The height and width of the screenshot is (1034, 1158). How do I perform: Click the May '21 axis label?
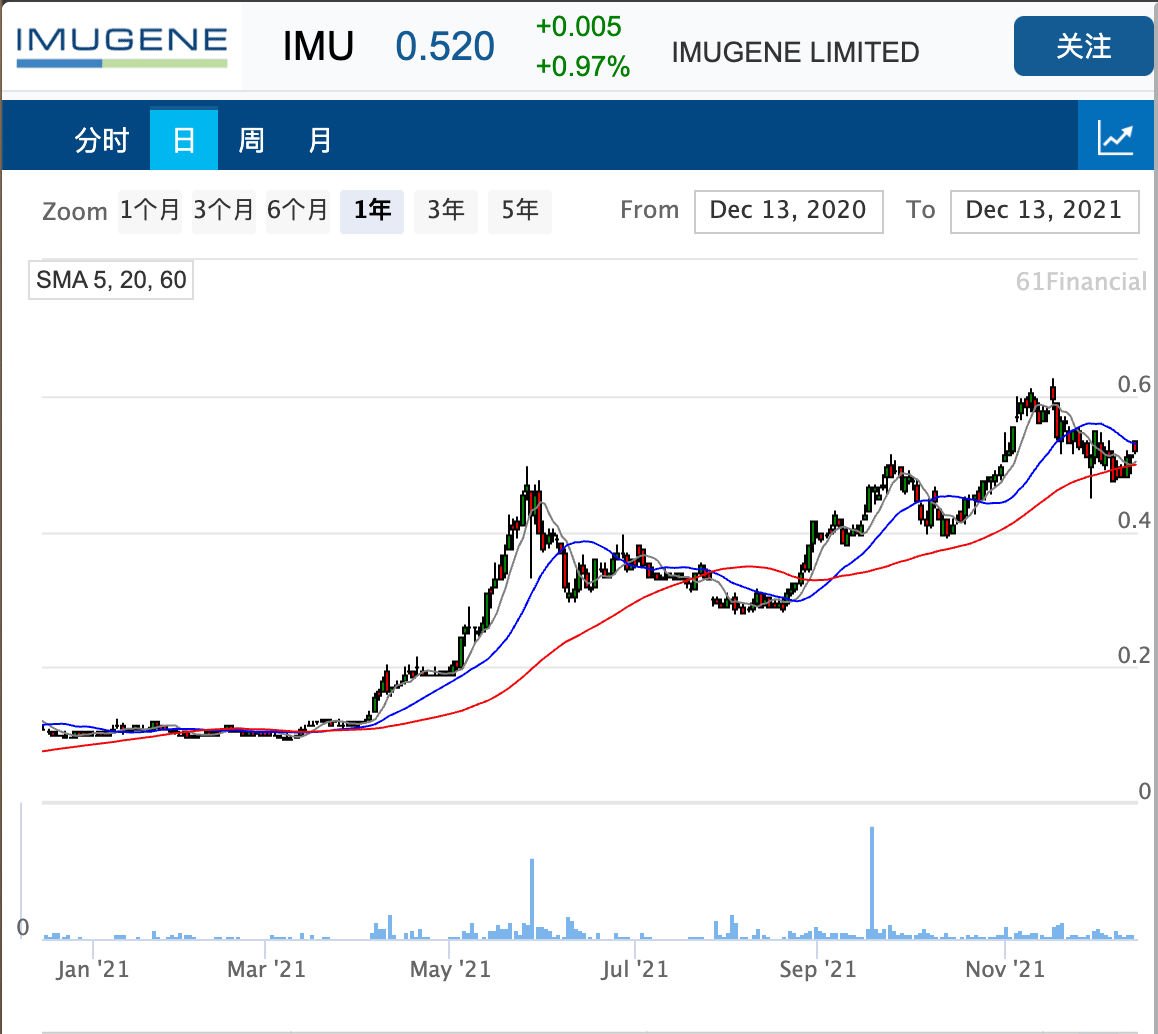coord(450,969)
